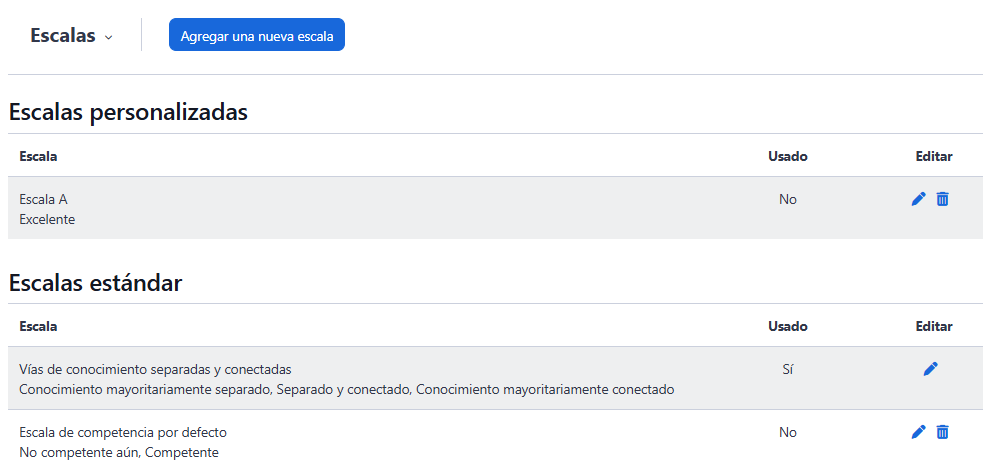This screenshot has width=993, height=469.
Task: Open the Escalas dropdown menu
Action: click(x=71, y=36)
